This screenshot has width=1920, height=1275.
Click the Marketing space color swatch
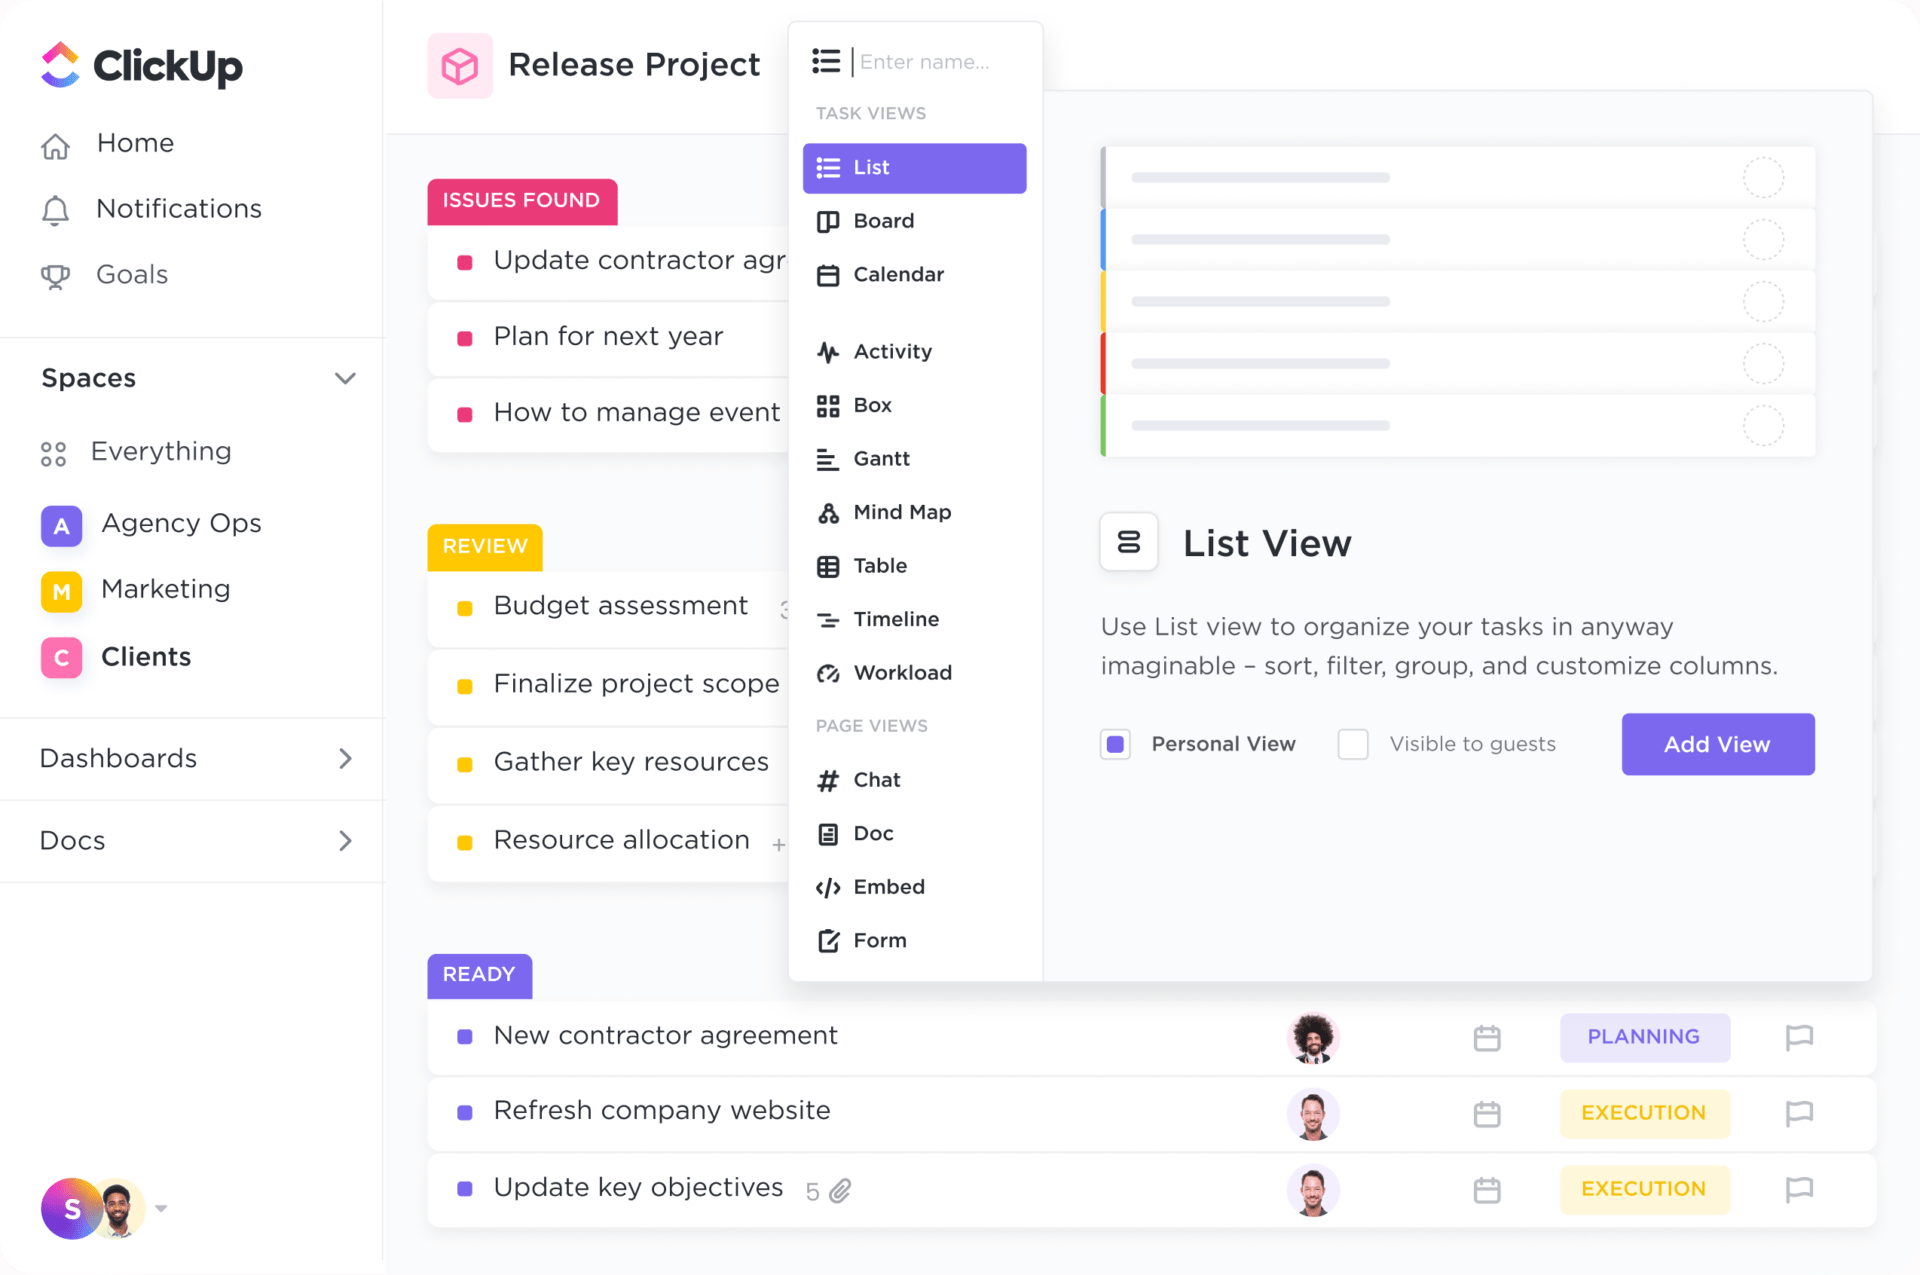click(x=61, y=591)
